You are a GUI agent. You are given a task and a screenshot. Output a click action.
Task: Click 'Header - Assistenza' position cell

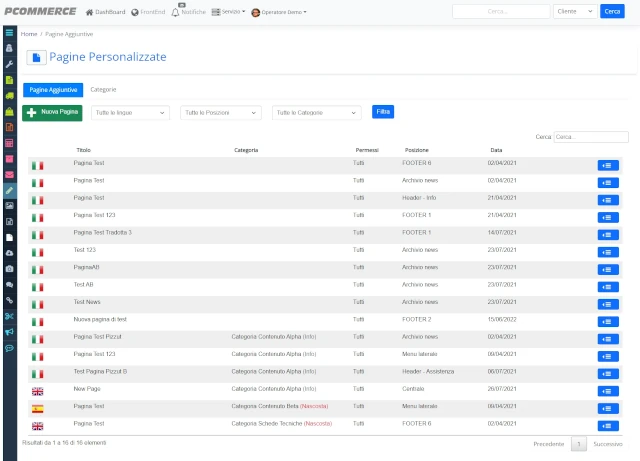[x=428, y=372]
